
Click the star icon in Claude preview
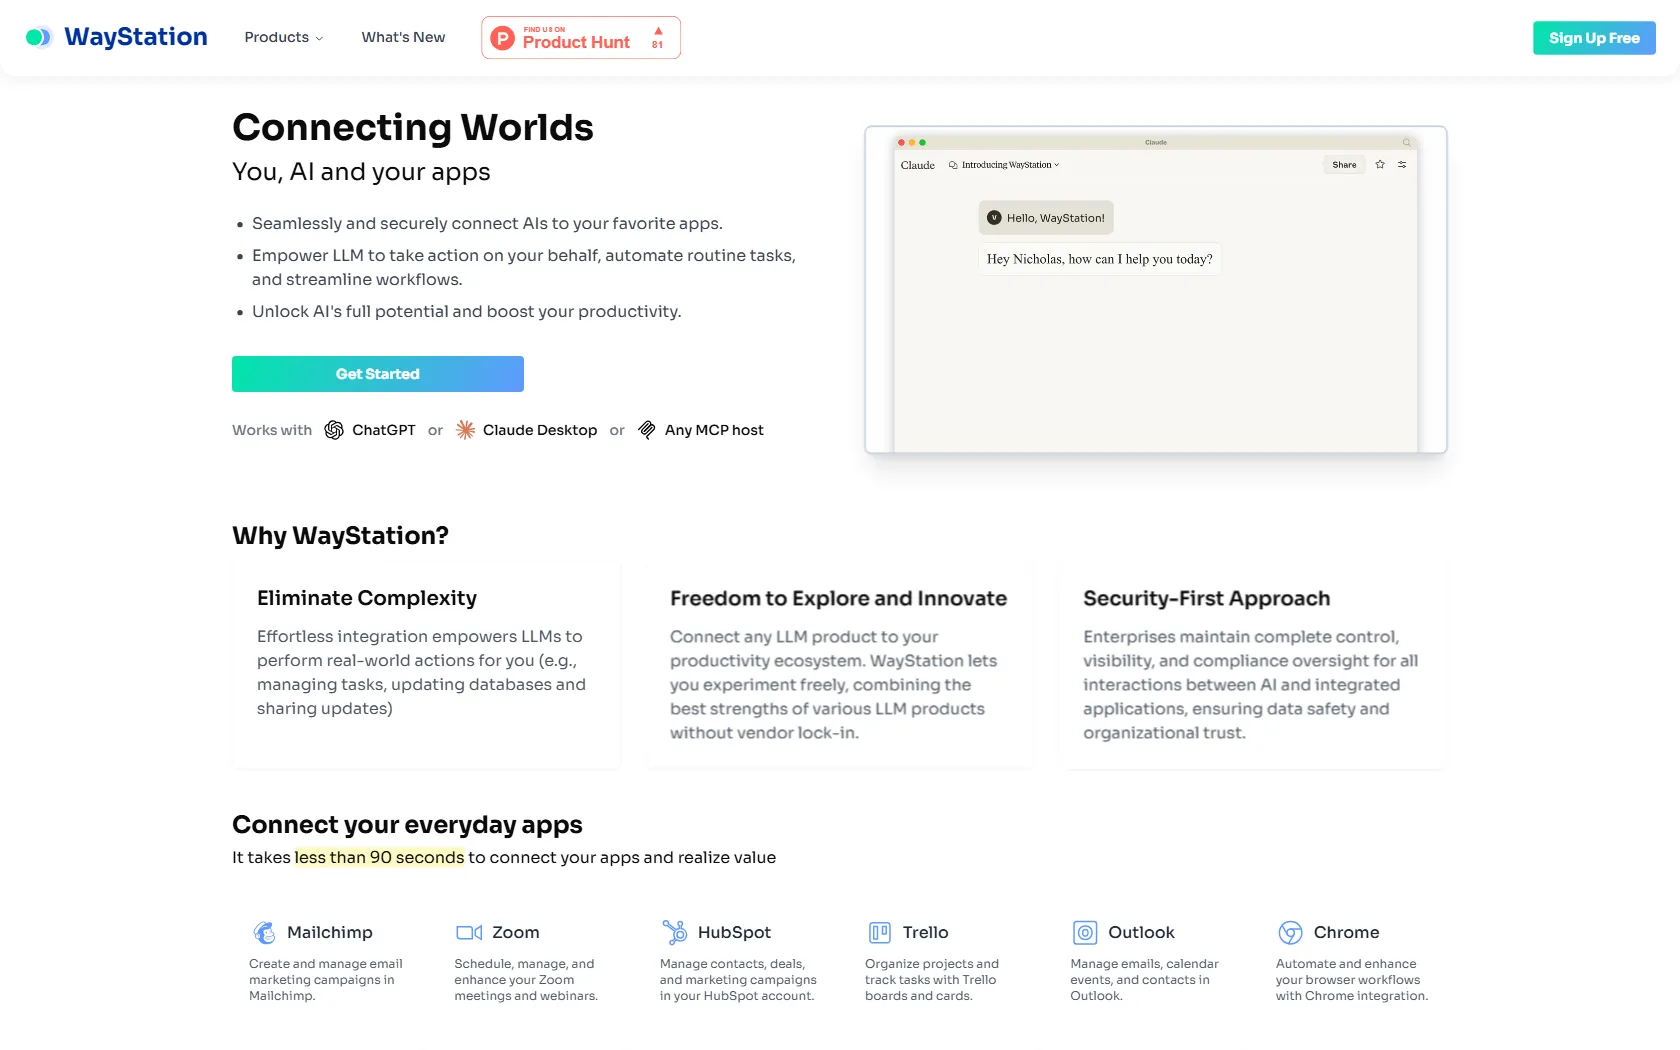pos(1380,165)
